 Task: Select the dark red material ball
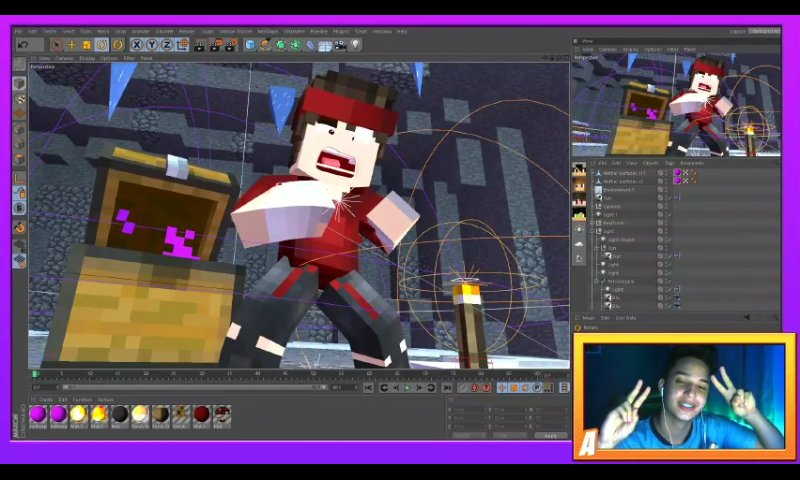[201, 414]
